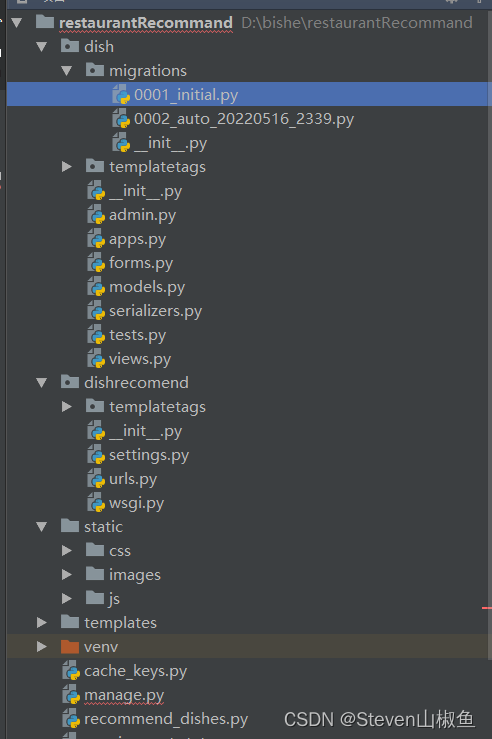Screen dimensions: 492x739
Task: Click Python icon of cache_keys.py
Action: coord(71,670)
